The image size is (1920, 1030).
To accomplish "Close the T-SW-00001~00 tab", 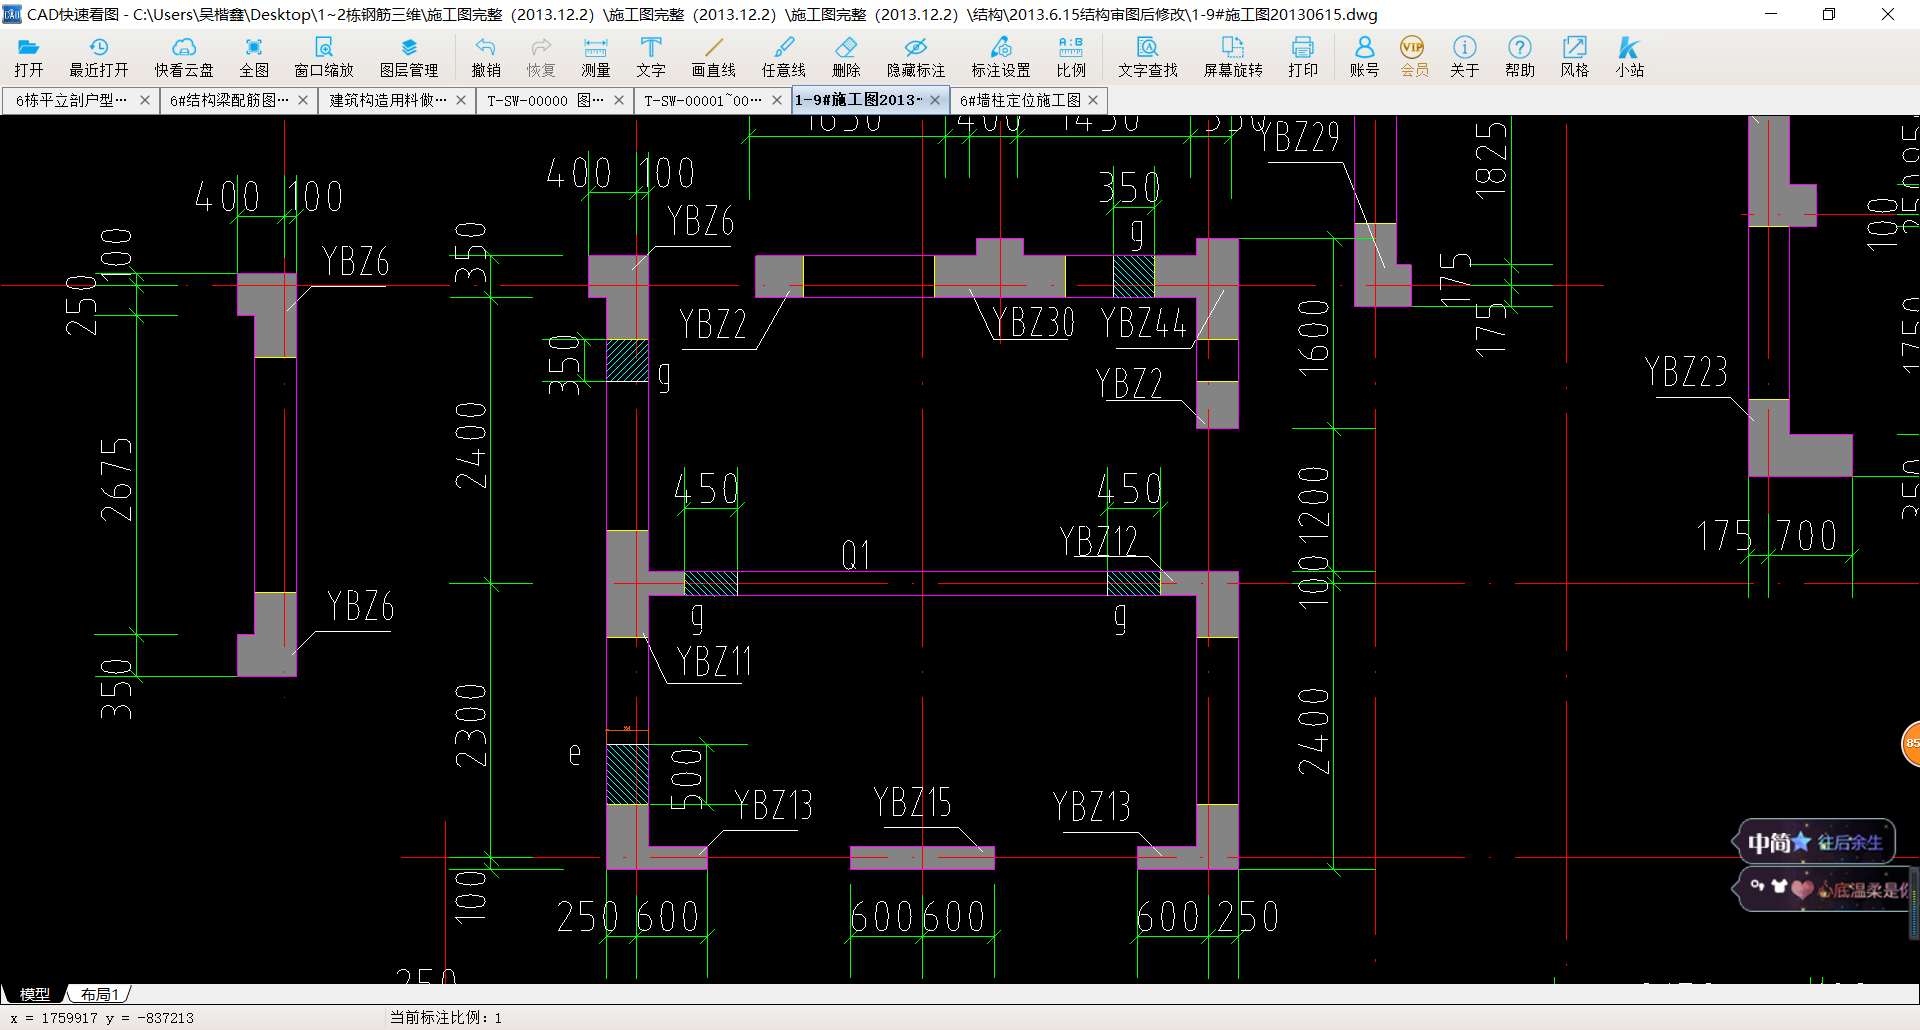I will coord(777,100).
